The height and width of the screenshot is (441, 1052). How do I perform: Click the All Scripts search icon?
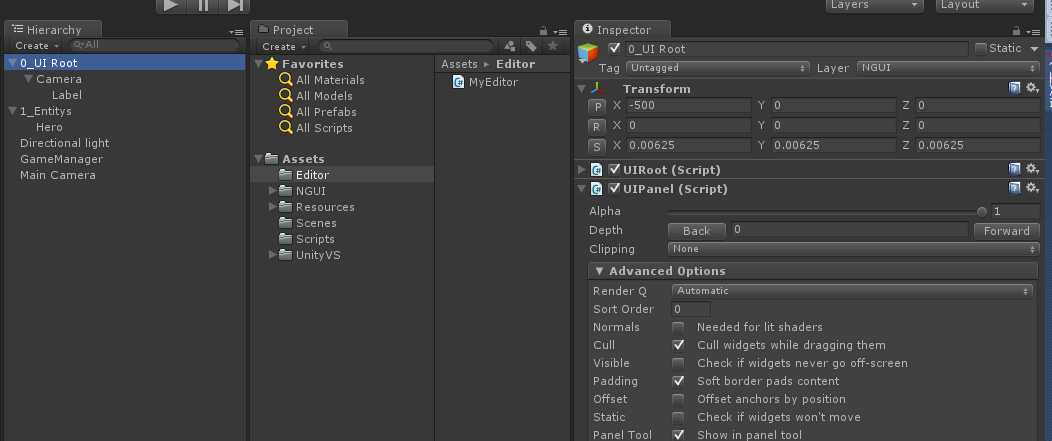click(286, 128)
